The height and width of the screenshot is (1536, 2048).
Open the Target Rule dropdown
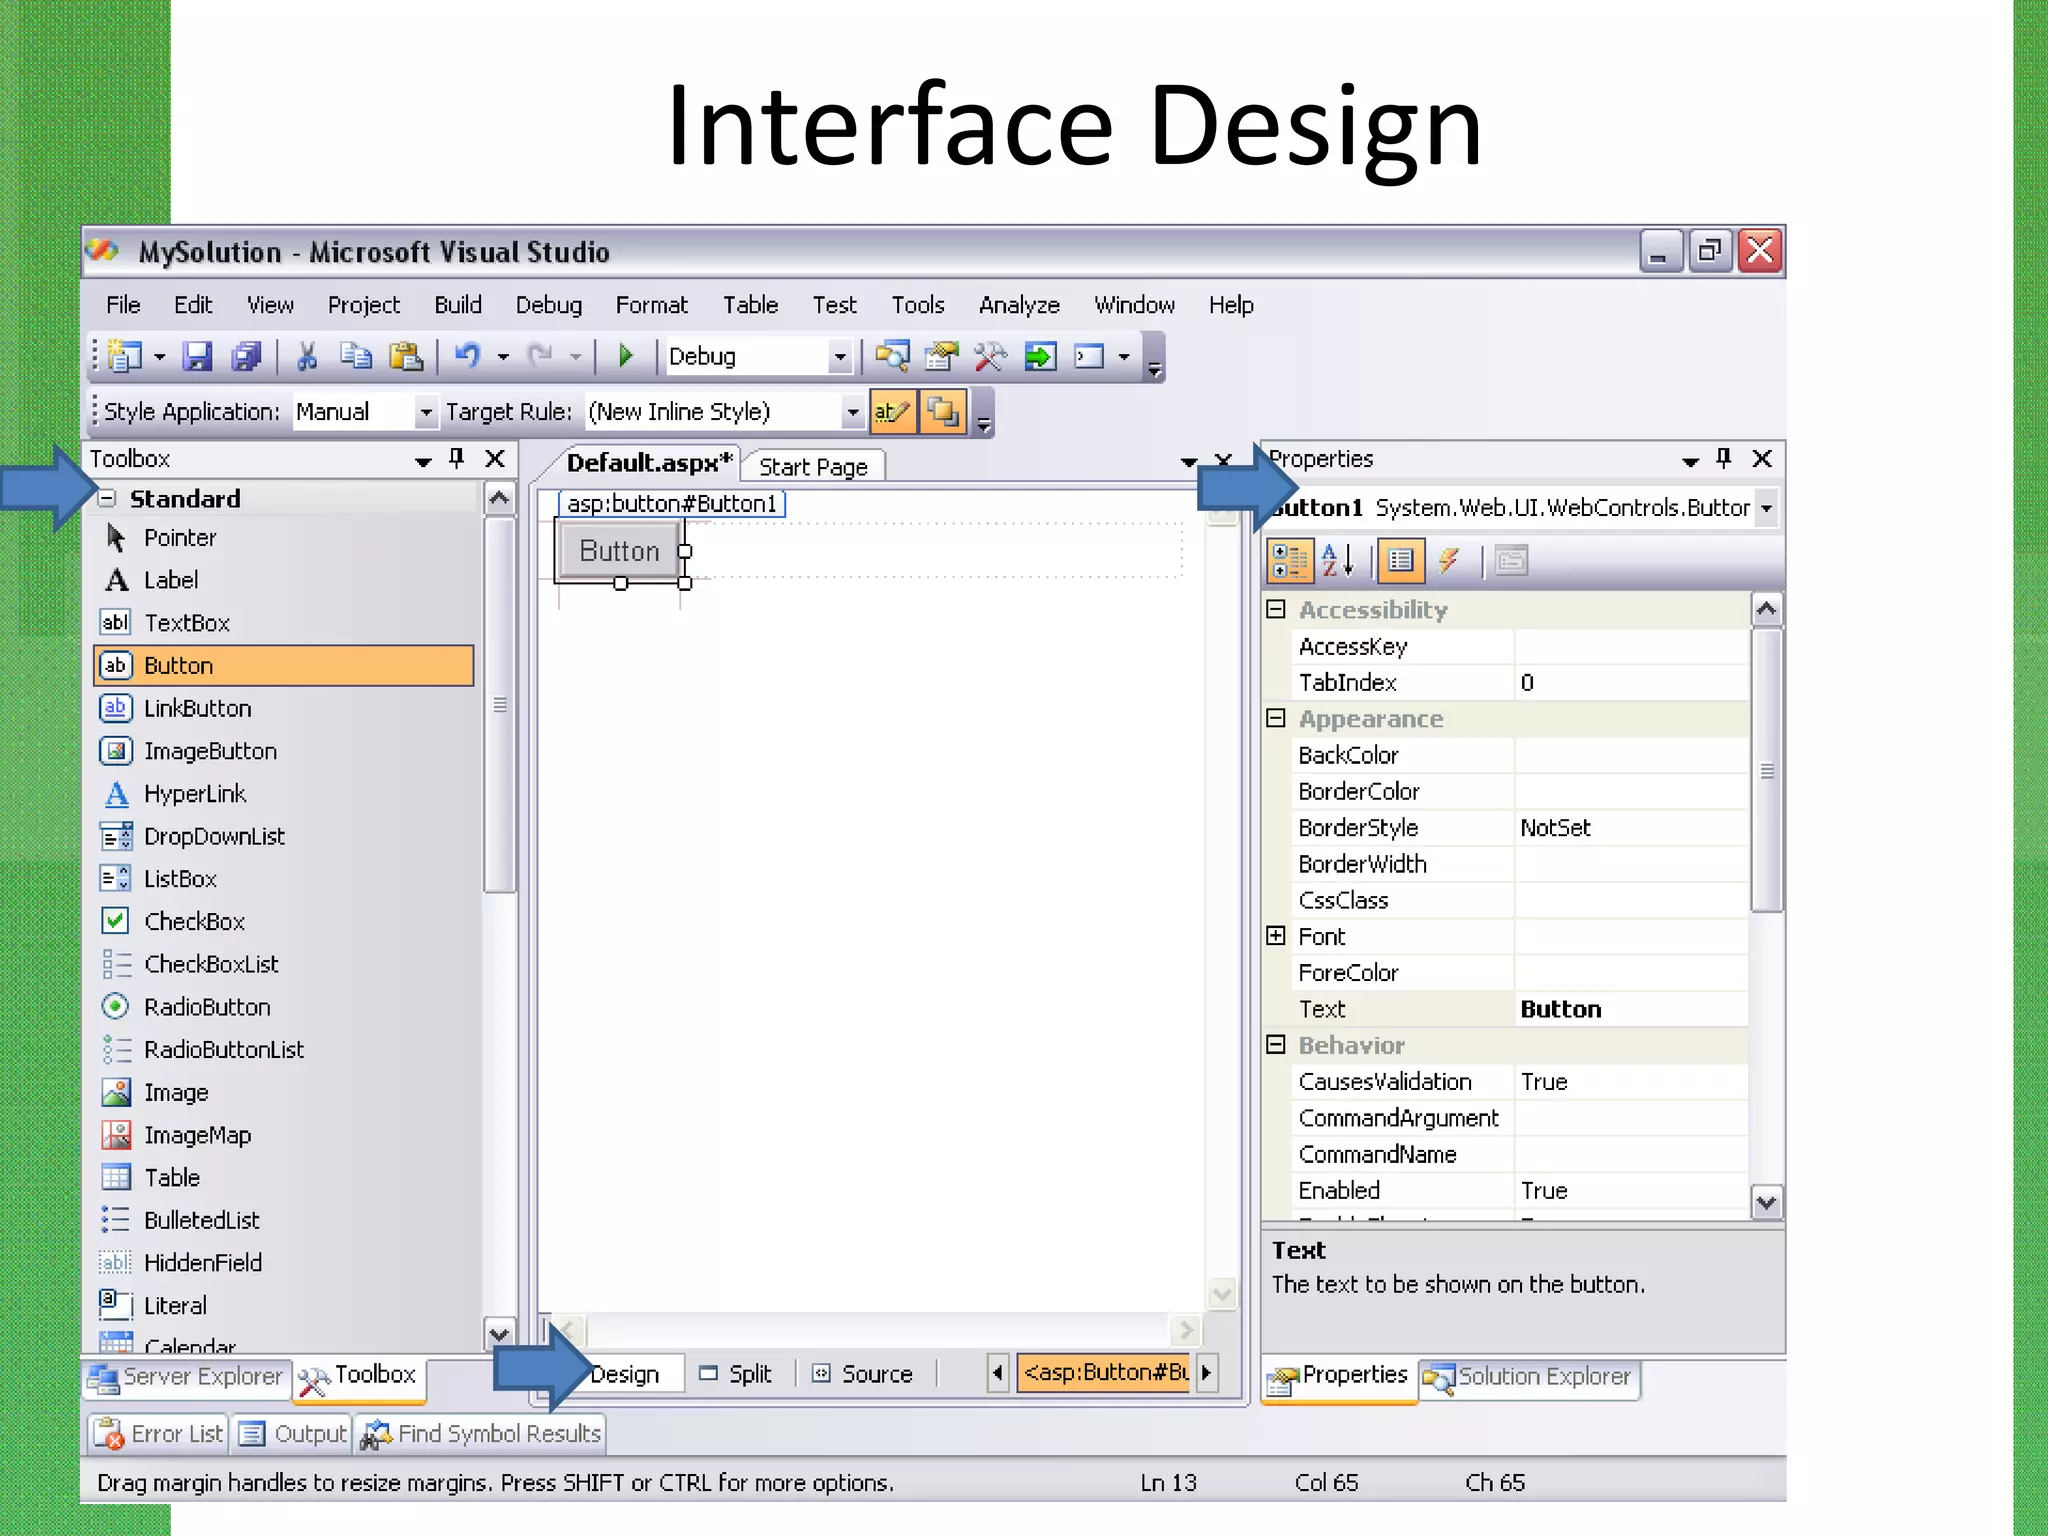[x=852, y=412]
